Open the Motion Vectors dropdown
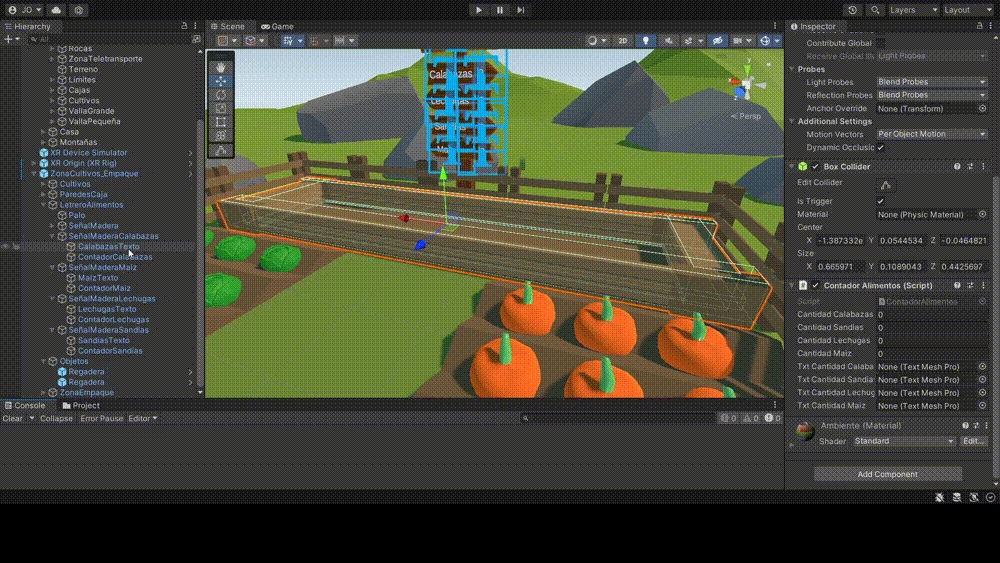1000x563 pixels. 932,134
